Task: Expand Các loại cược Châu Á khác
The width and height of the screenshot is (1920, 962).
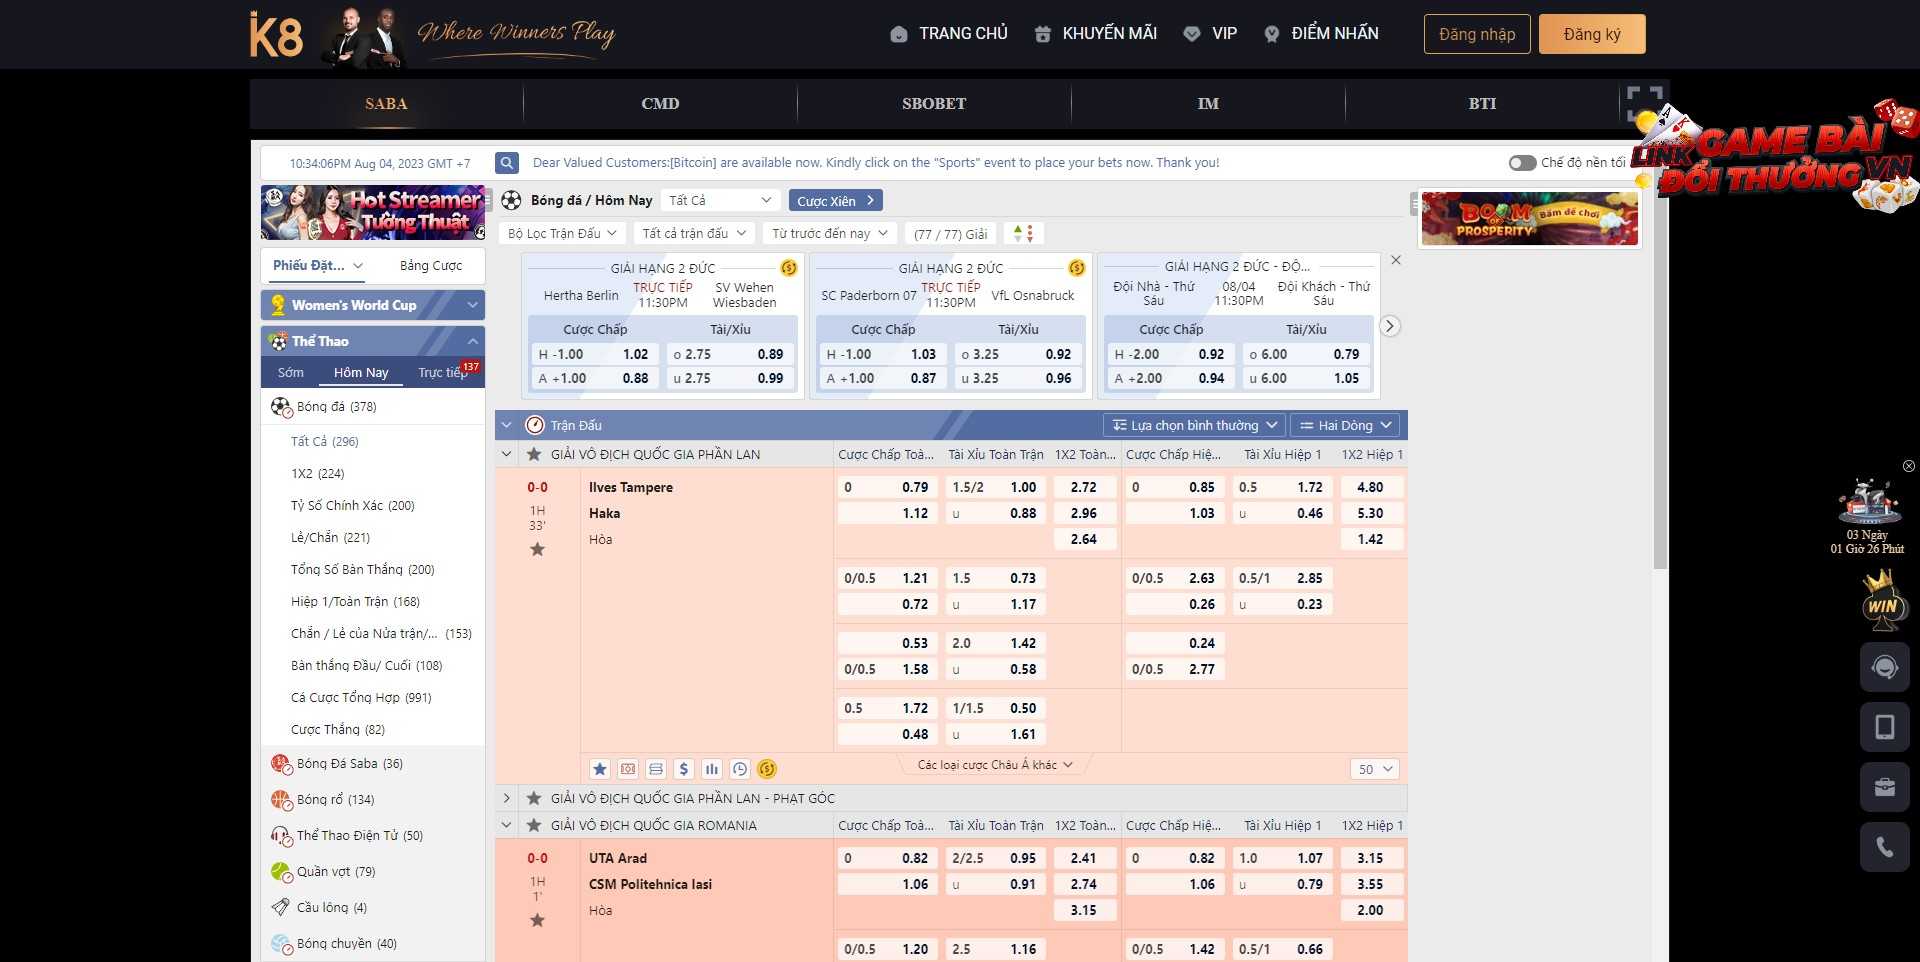Action: coord(995,765)
